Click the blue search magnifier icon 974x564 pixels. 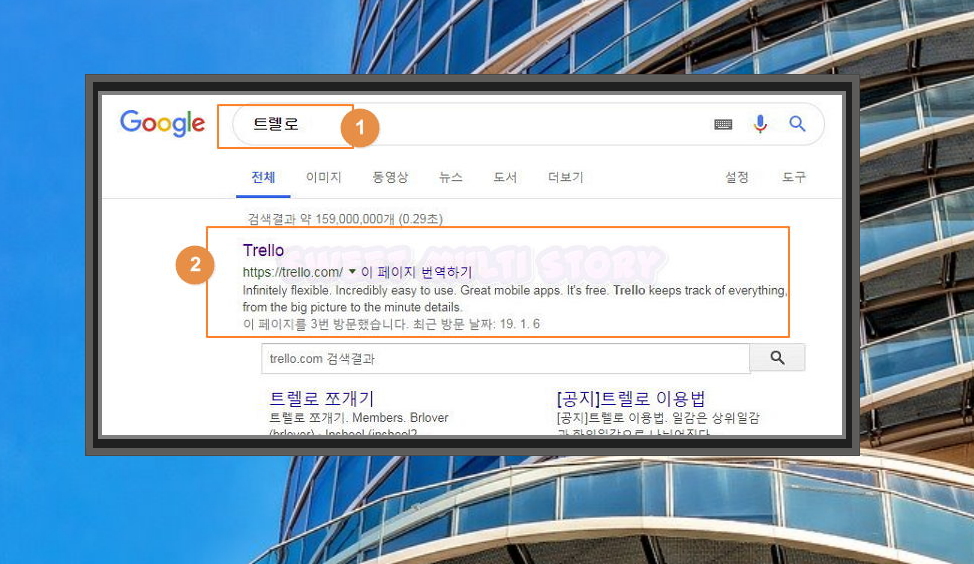pyautogui.click(x=797, y=124)
